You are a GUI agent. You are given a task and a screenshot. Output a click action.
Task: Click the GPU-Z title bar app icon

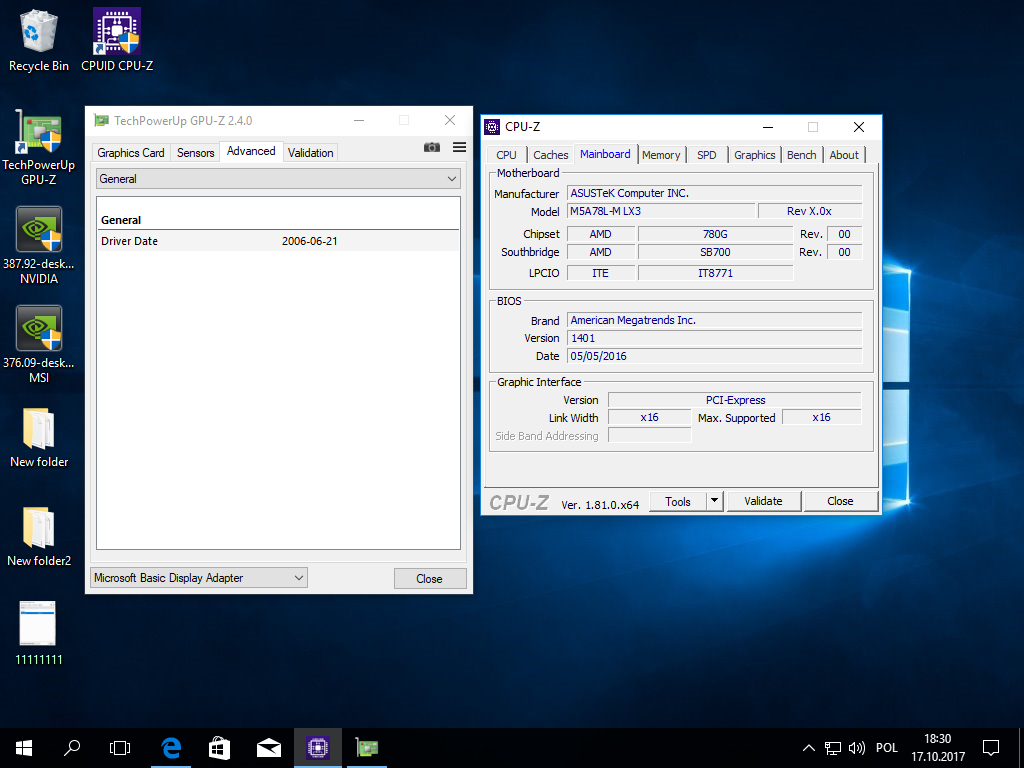tap(101, 120)
